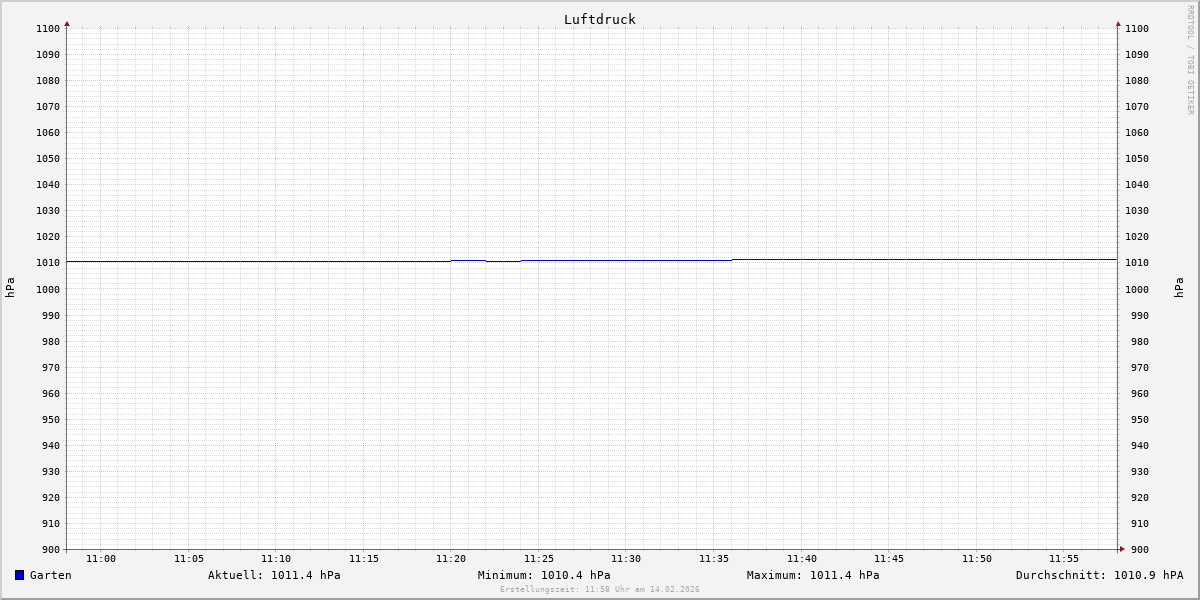Click the red arrow at x-axis right end
The width and height of the screenshot is (1200, 600).
(1122, 548)
